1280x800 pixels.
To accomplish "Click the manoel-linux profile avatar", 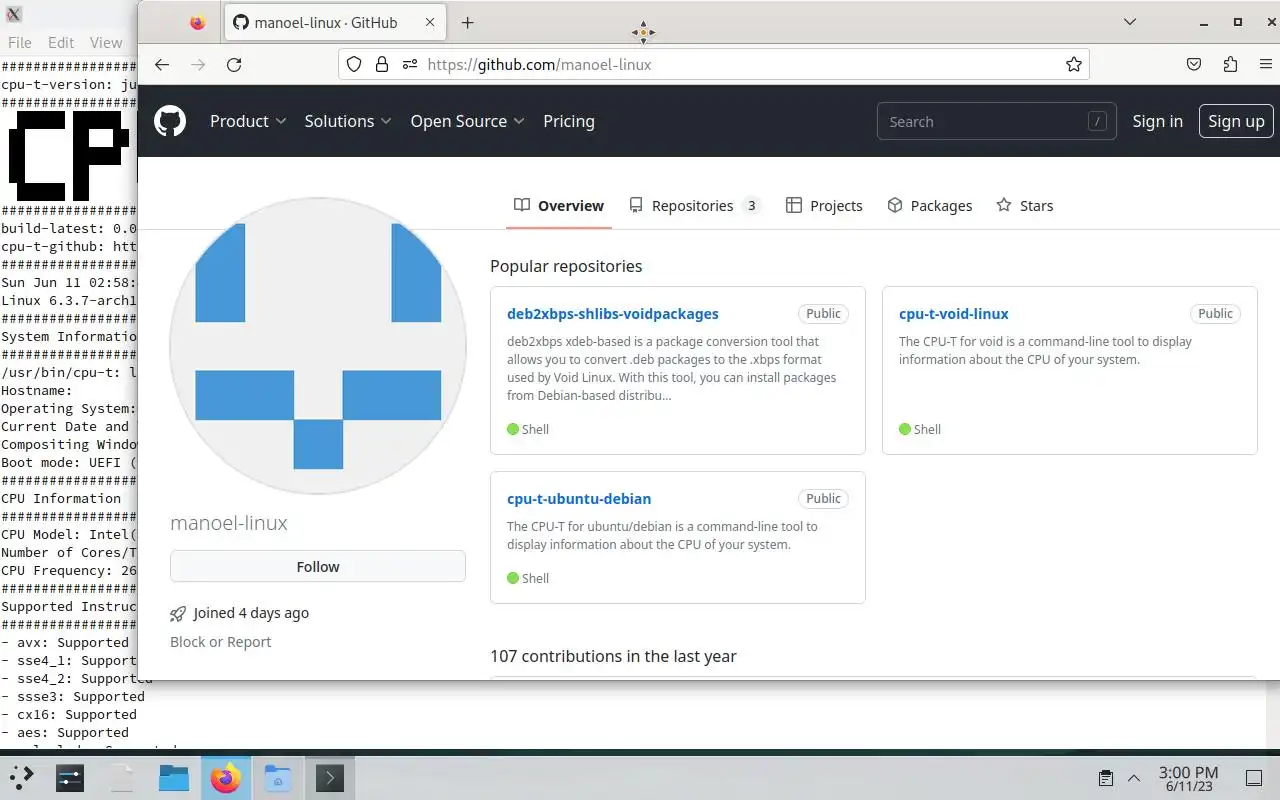I will coord(318,346).
